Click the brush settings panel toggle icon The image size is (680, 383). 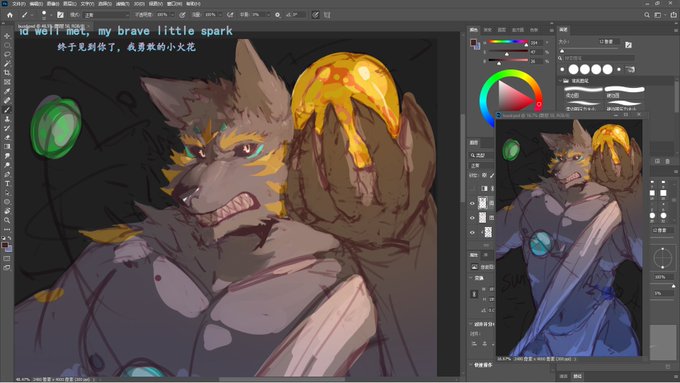click(60, 15)
